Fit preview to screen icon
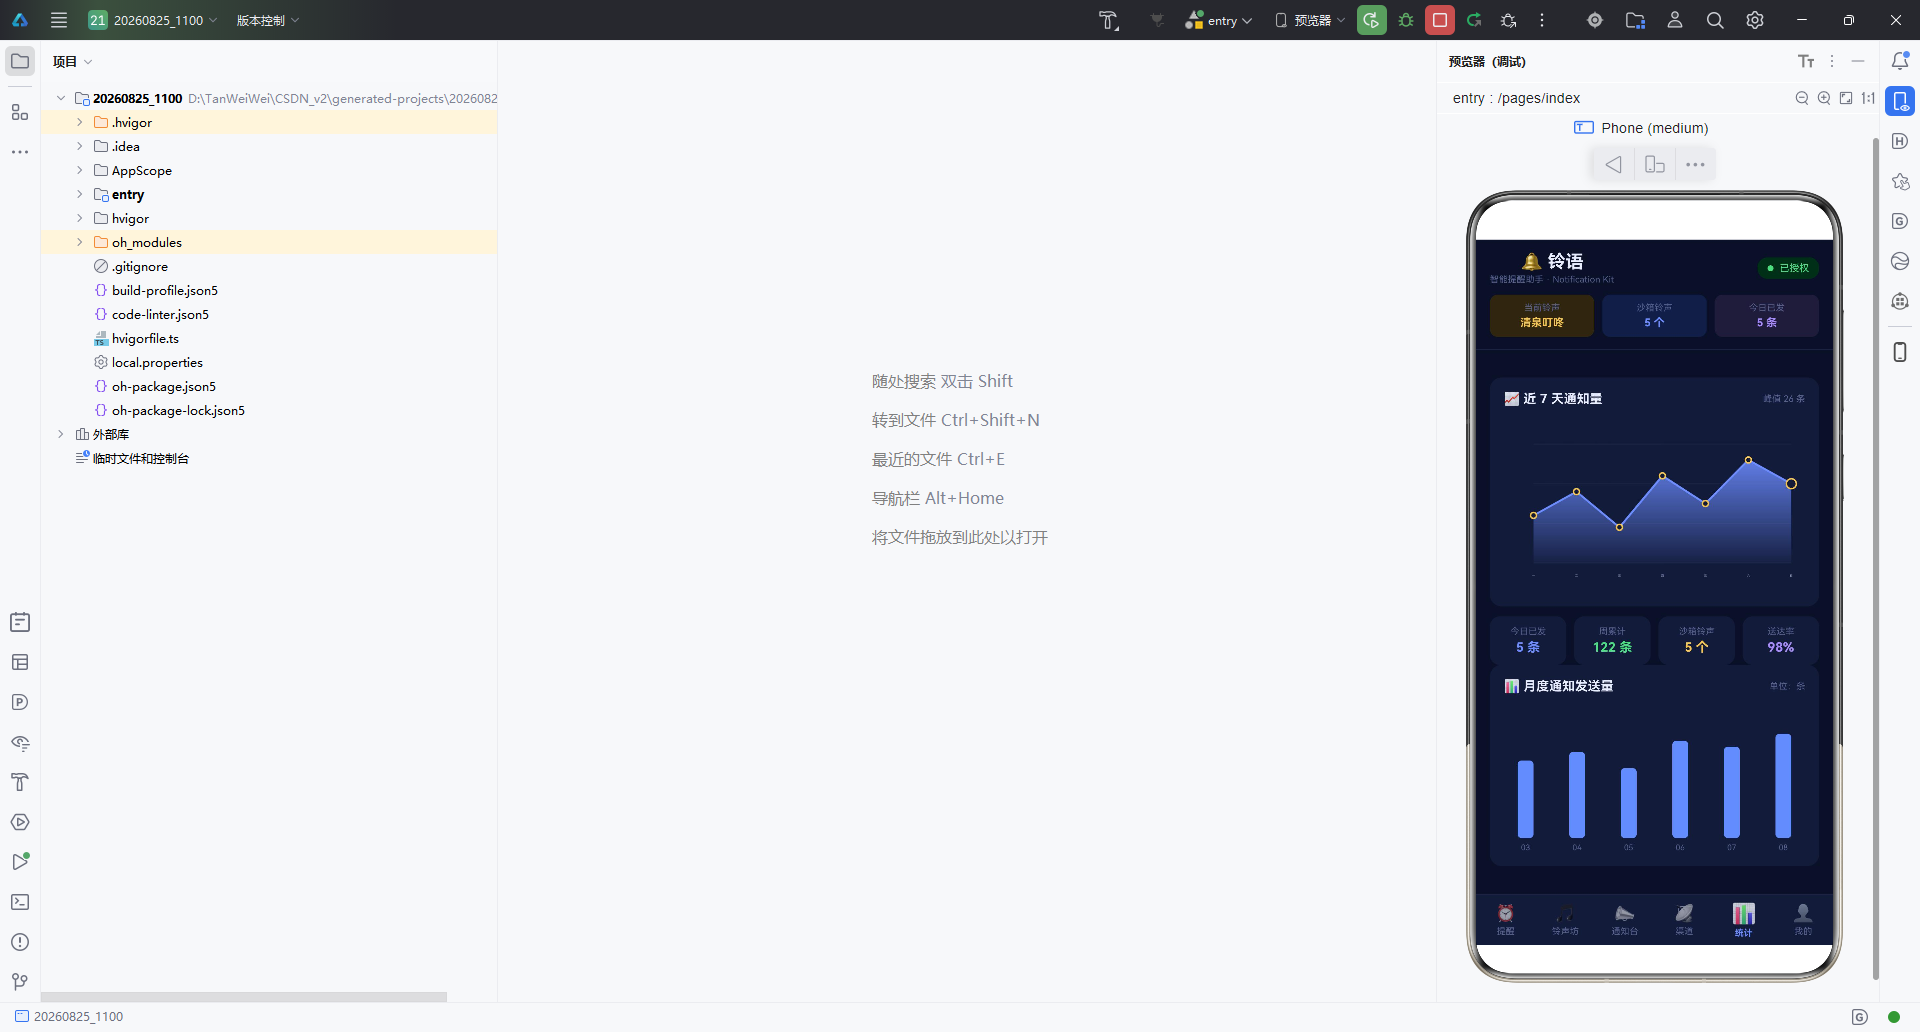This screenshot has width=1920, height=1032. (1846, 98)
